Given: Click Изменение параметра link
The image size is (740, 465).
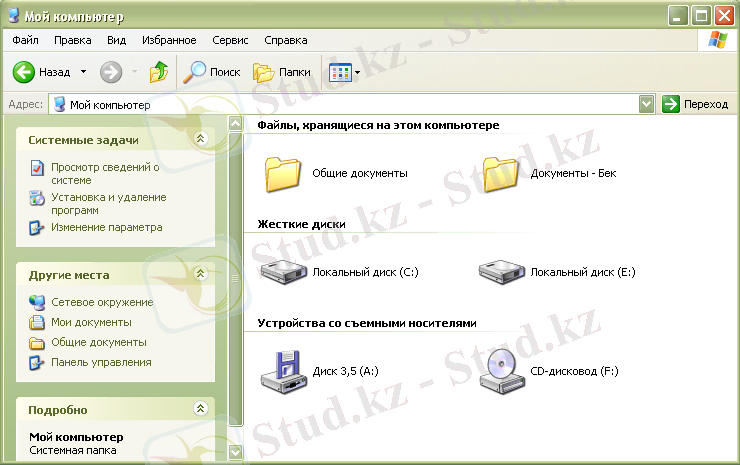Looking at the screenshot, I should pyautogui.click(x=107, y=228).
